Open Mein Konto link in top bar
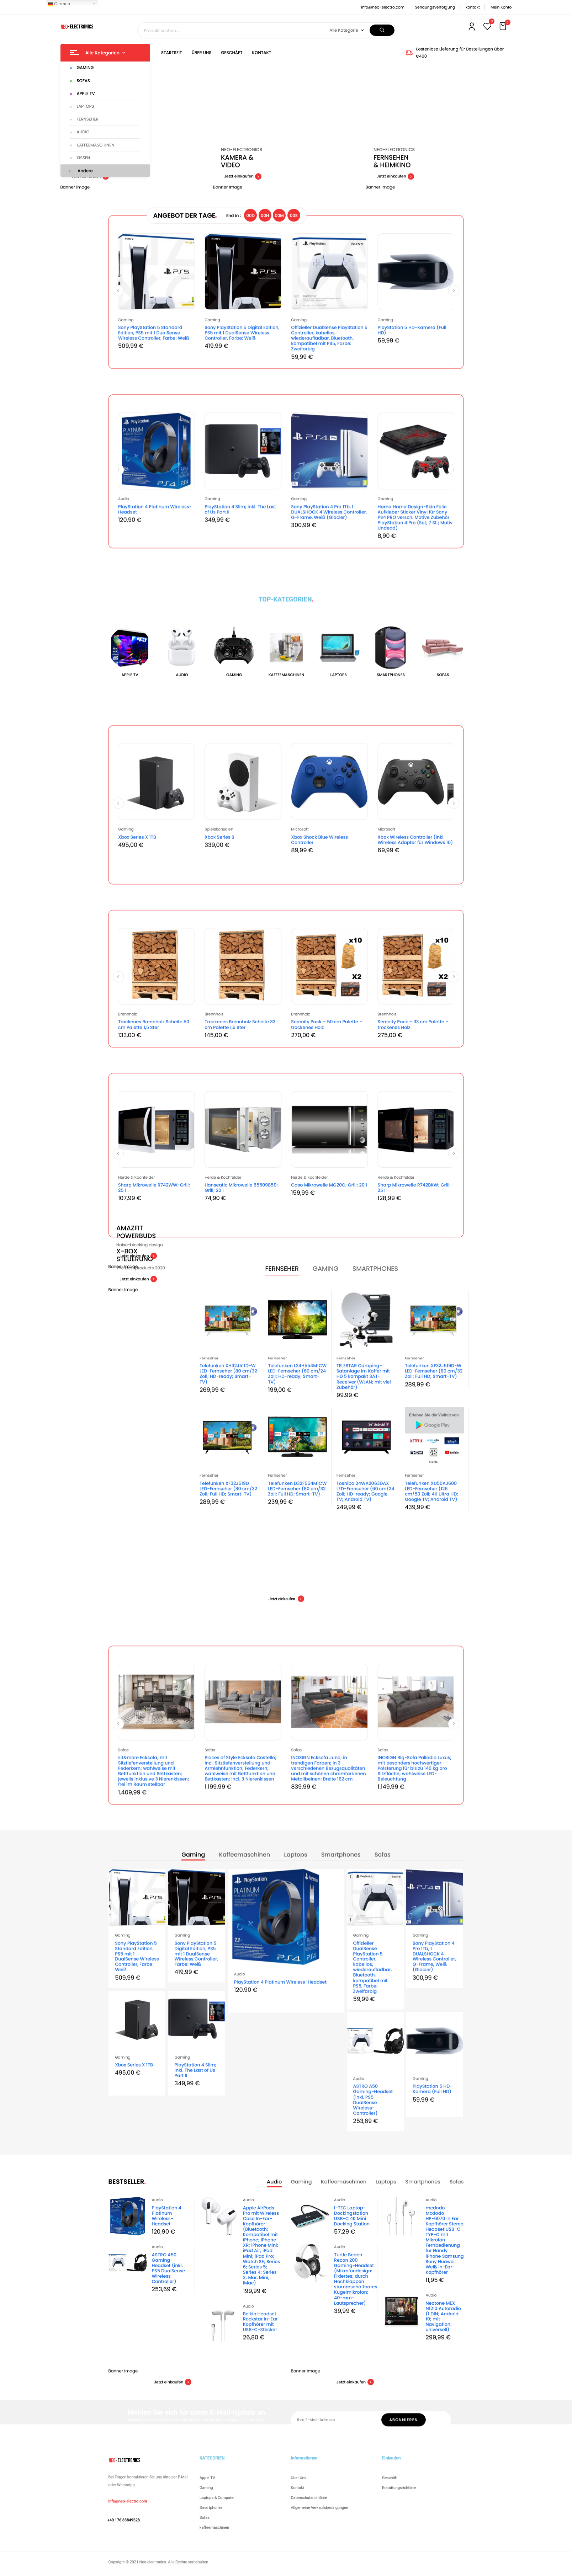Viewport: 572px width, 2576px height. 501,7
